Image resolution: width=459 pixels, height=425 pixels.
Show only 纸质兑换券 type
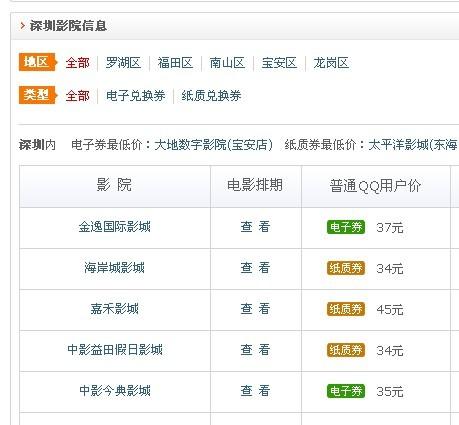tap(211, 96)
